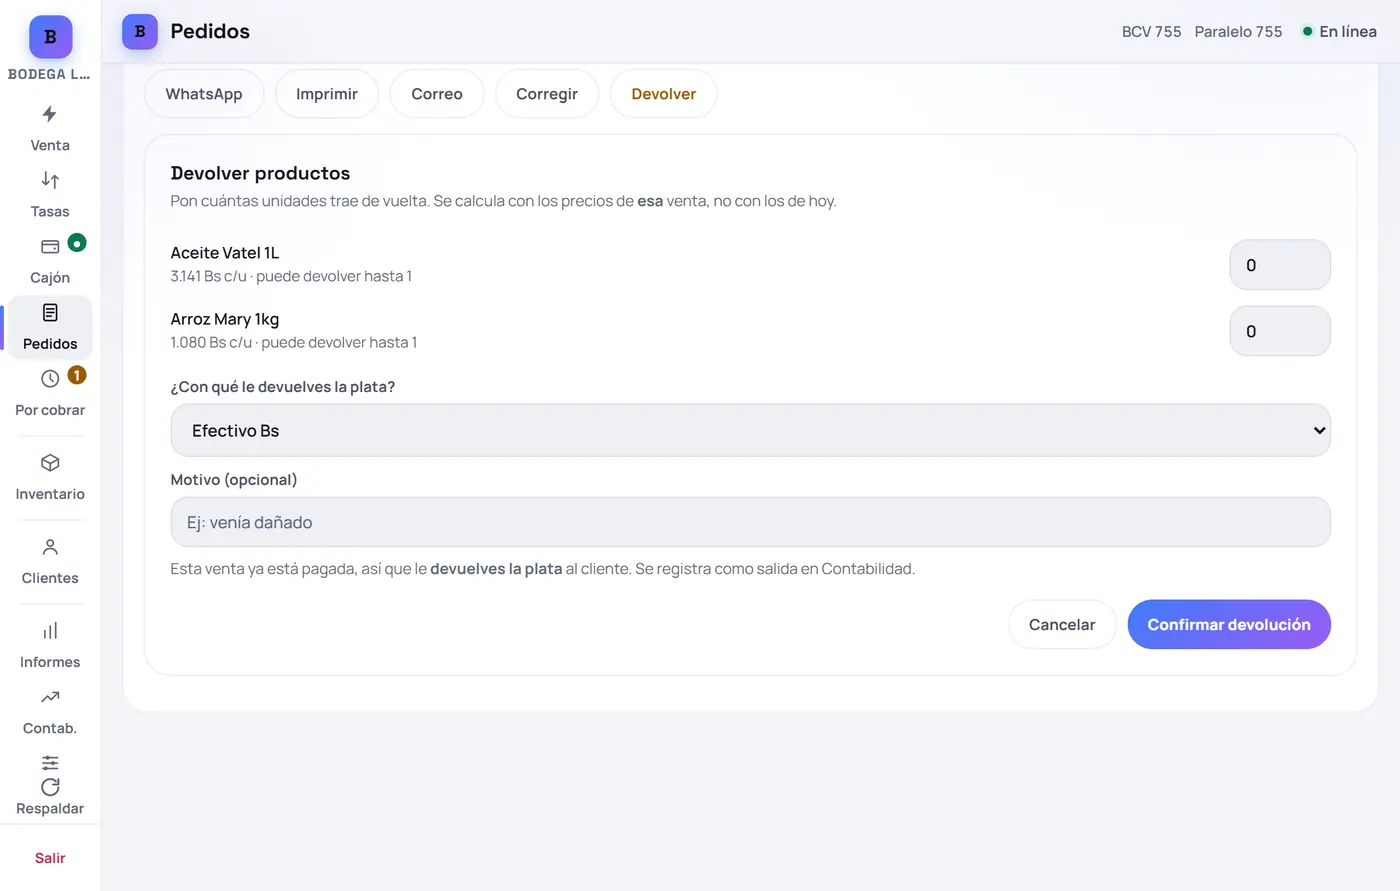Image resolution: width=1400 pixels, height=891 pixels.
Task: Log out with Salir
Action: coord(50,858)
